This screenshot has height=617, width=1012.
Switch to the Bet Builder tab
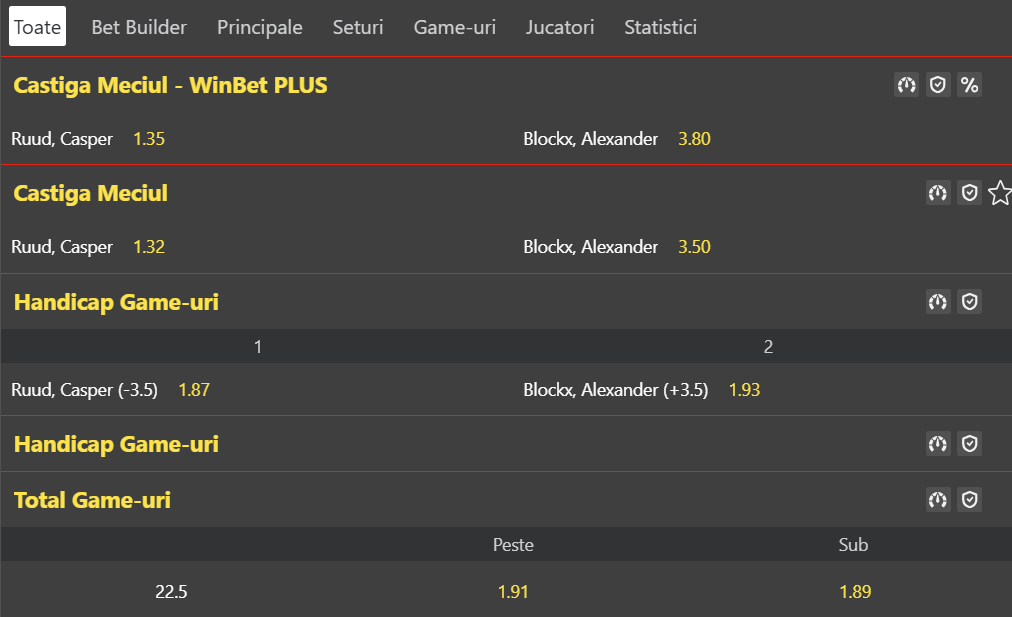138,27
